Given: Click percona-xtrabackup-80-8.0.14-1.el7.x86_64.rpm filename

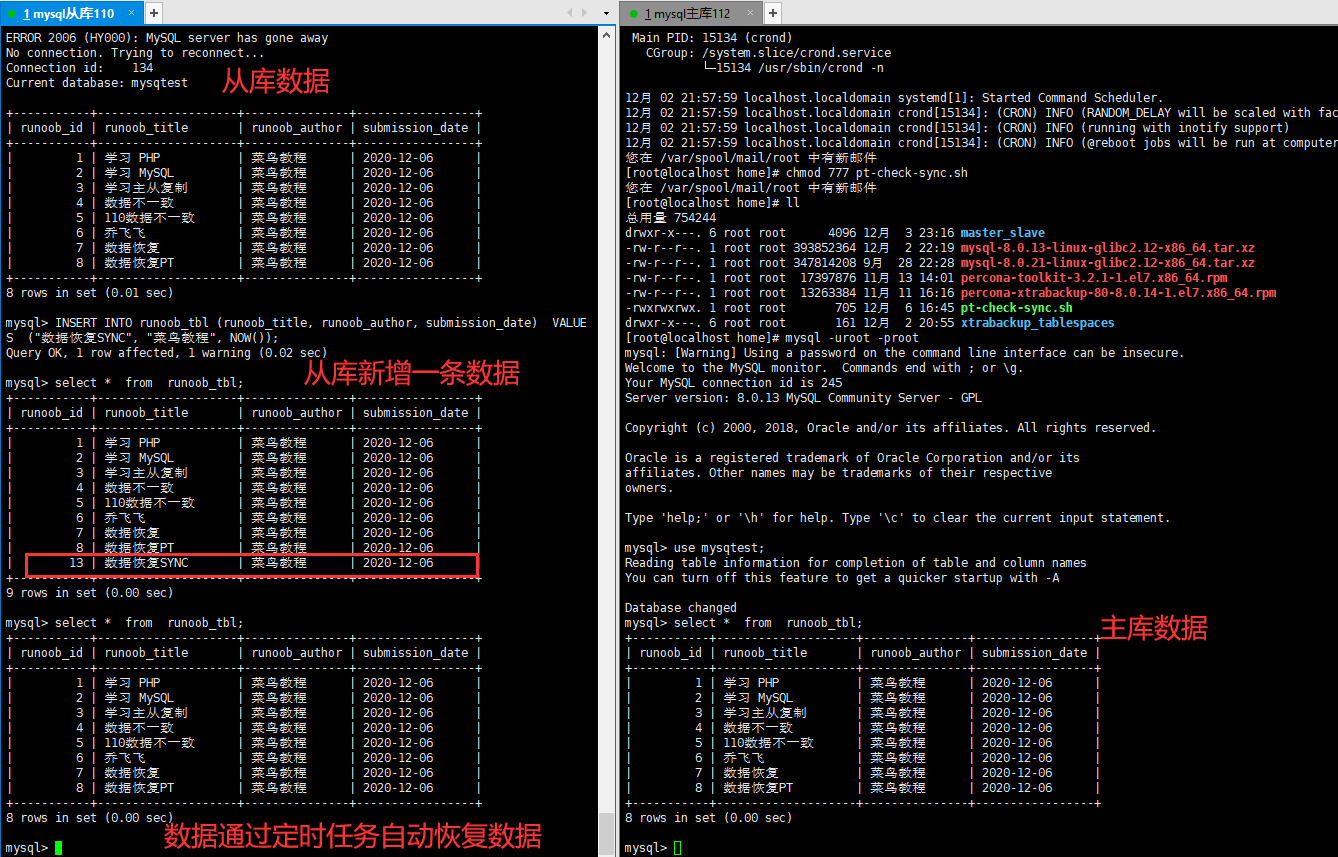Looking at the screenshot, I should [1118, 293].
